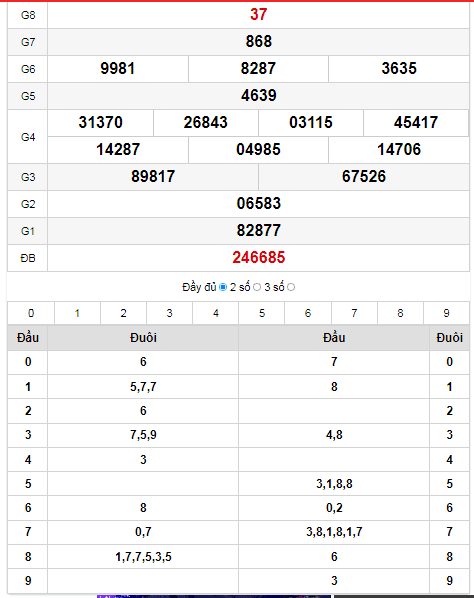Choose digit filter tab 3
The width and height of the screenshot is (474, 598).
[x=170, y=313]
